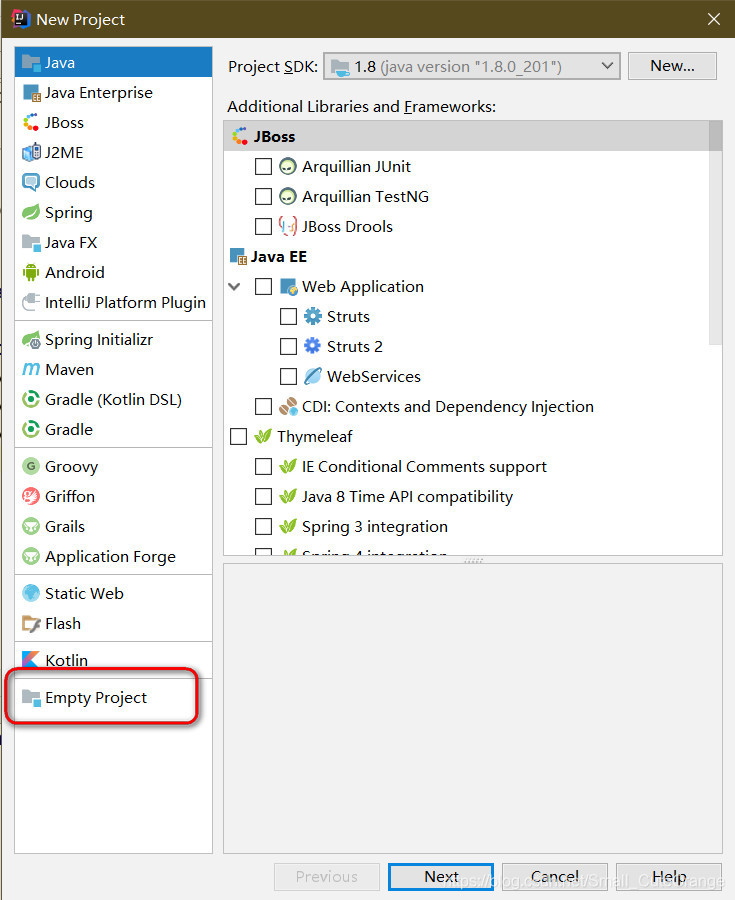Click the Java FX folder icon
The width and height of the screenshot is (735, 900).
click(31, 242)
